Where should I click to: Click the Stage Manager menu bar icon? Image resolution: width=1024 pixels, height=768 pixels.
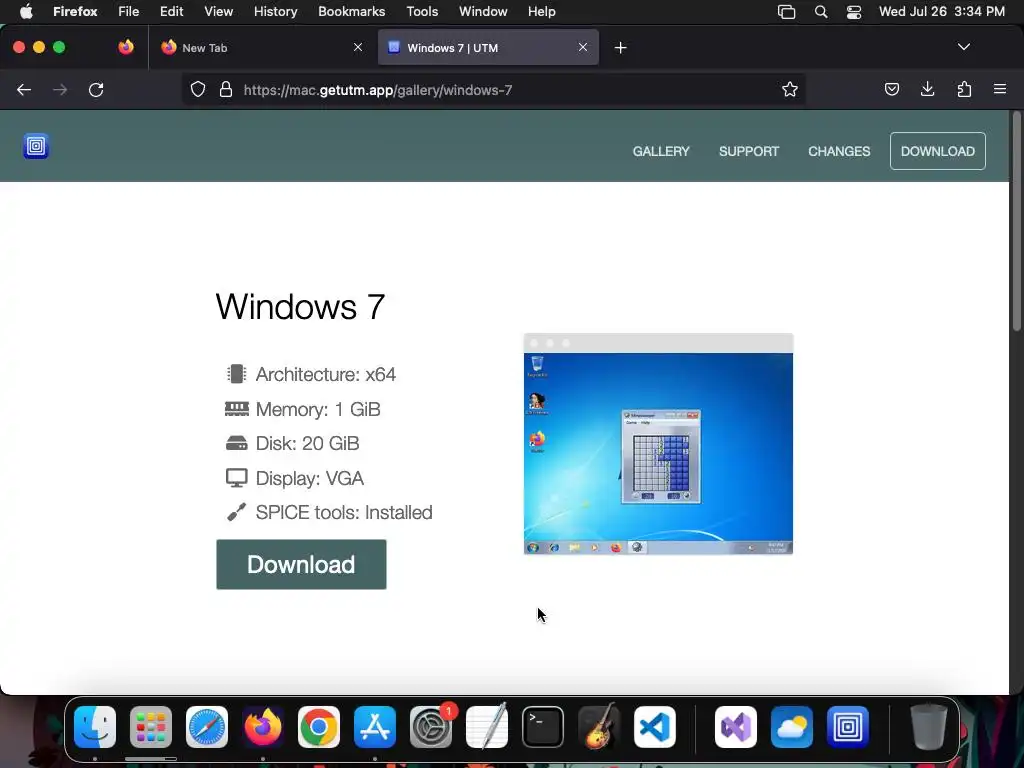[x=786, y=12]
